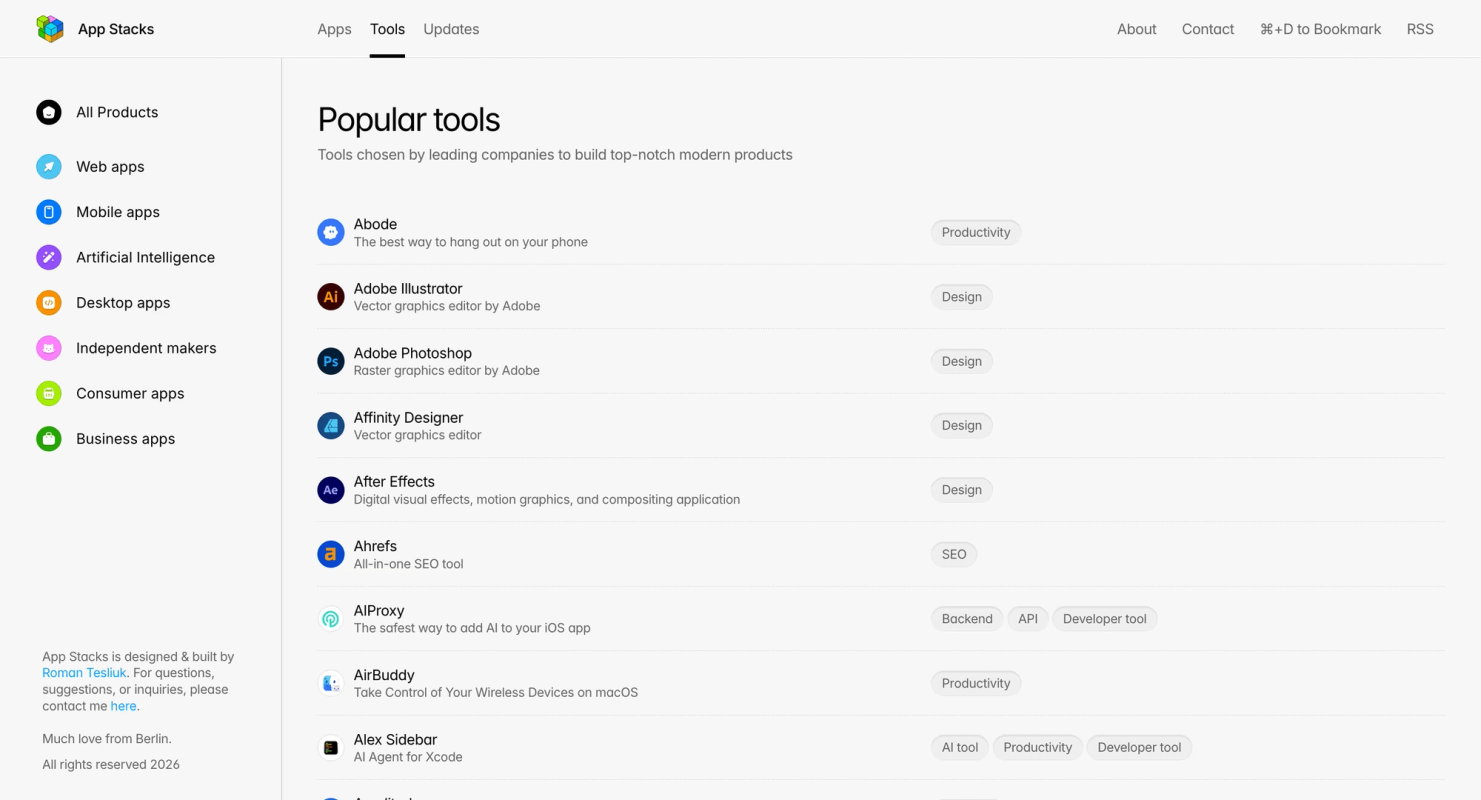The height and width of the screenshot is (800, 1481).
Task: Click the AI tool tag for Alex Sidebar
Action: tap(960, 747)
